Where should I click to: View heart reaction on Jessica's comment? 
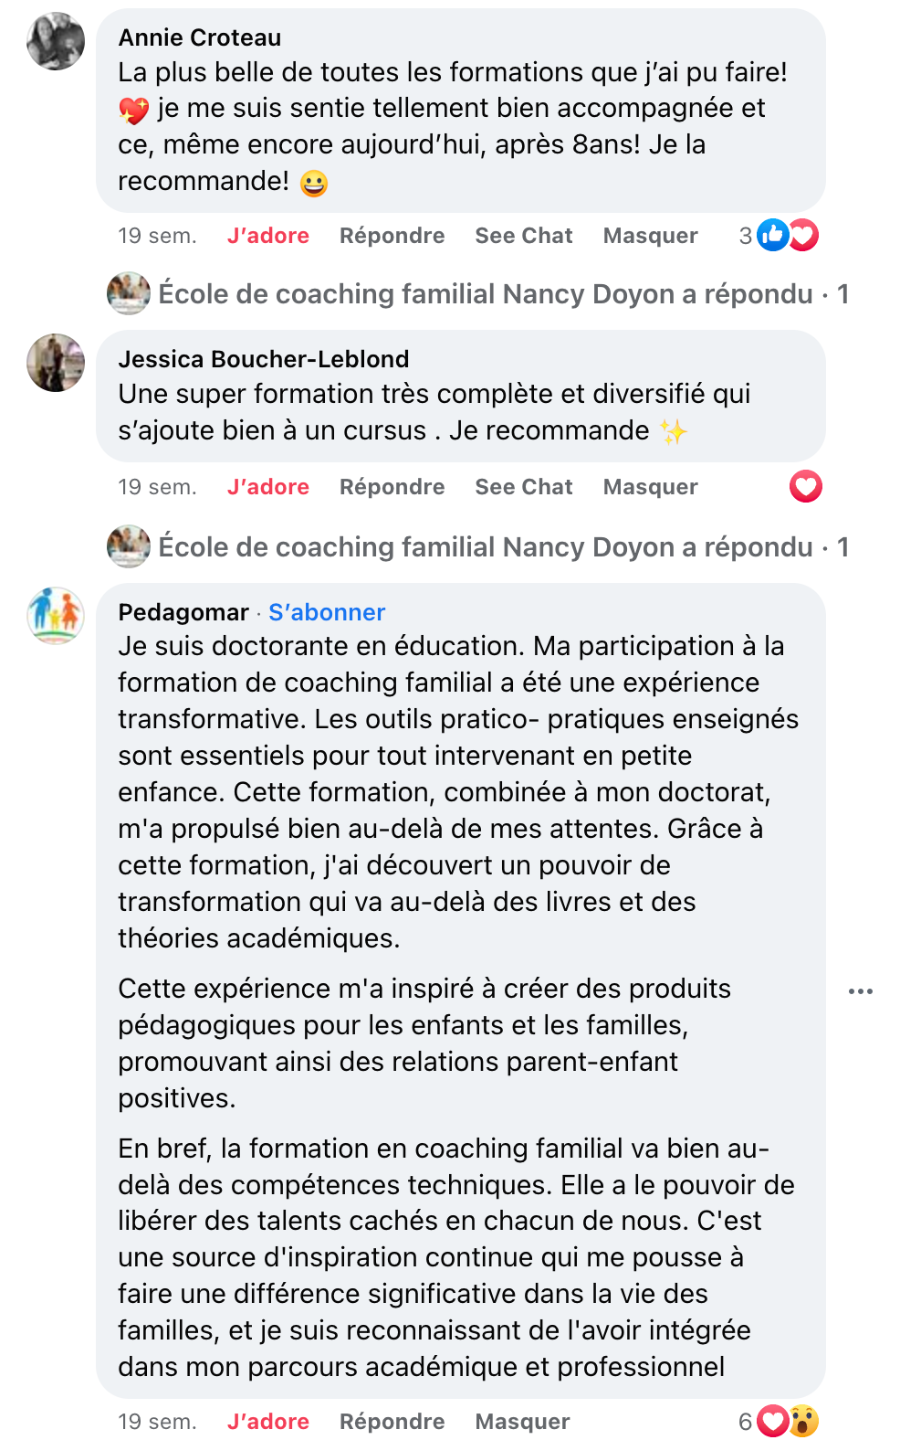point(805,487)
